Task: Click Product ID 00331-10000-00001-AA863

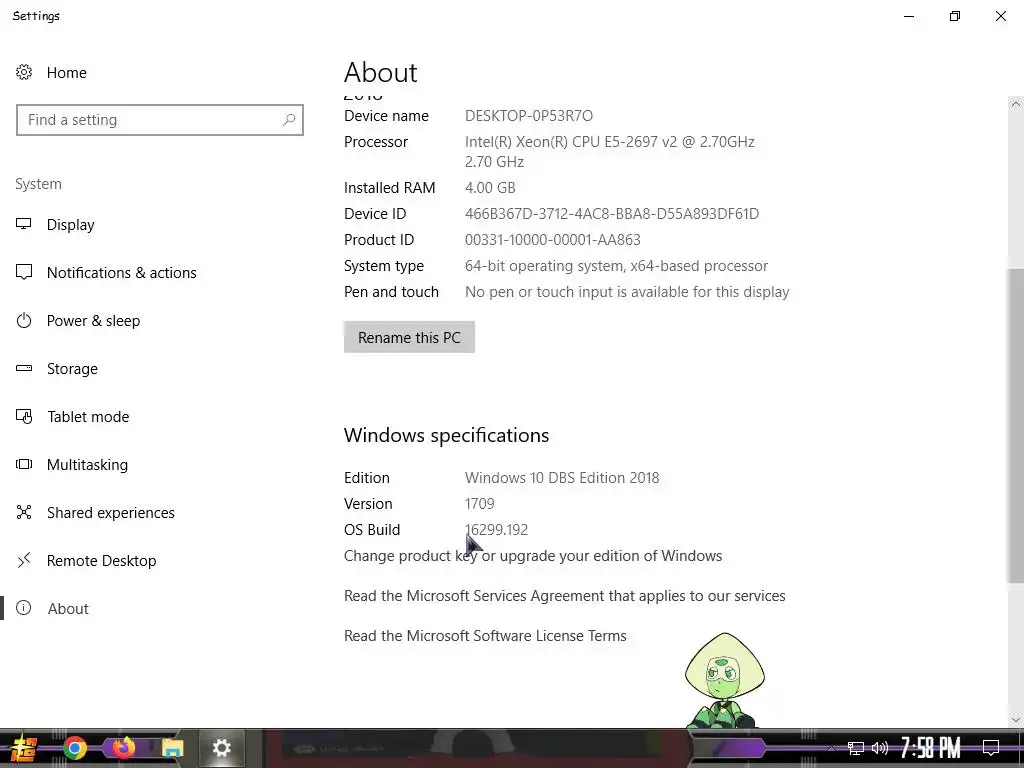Action: [552, 240]
